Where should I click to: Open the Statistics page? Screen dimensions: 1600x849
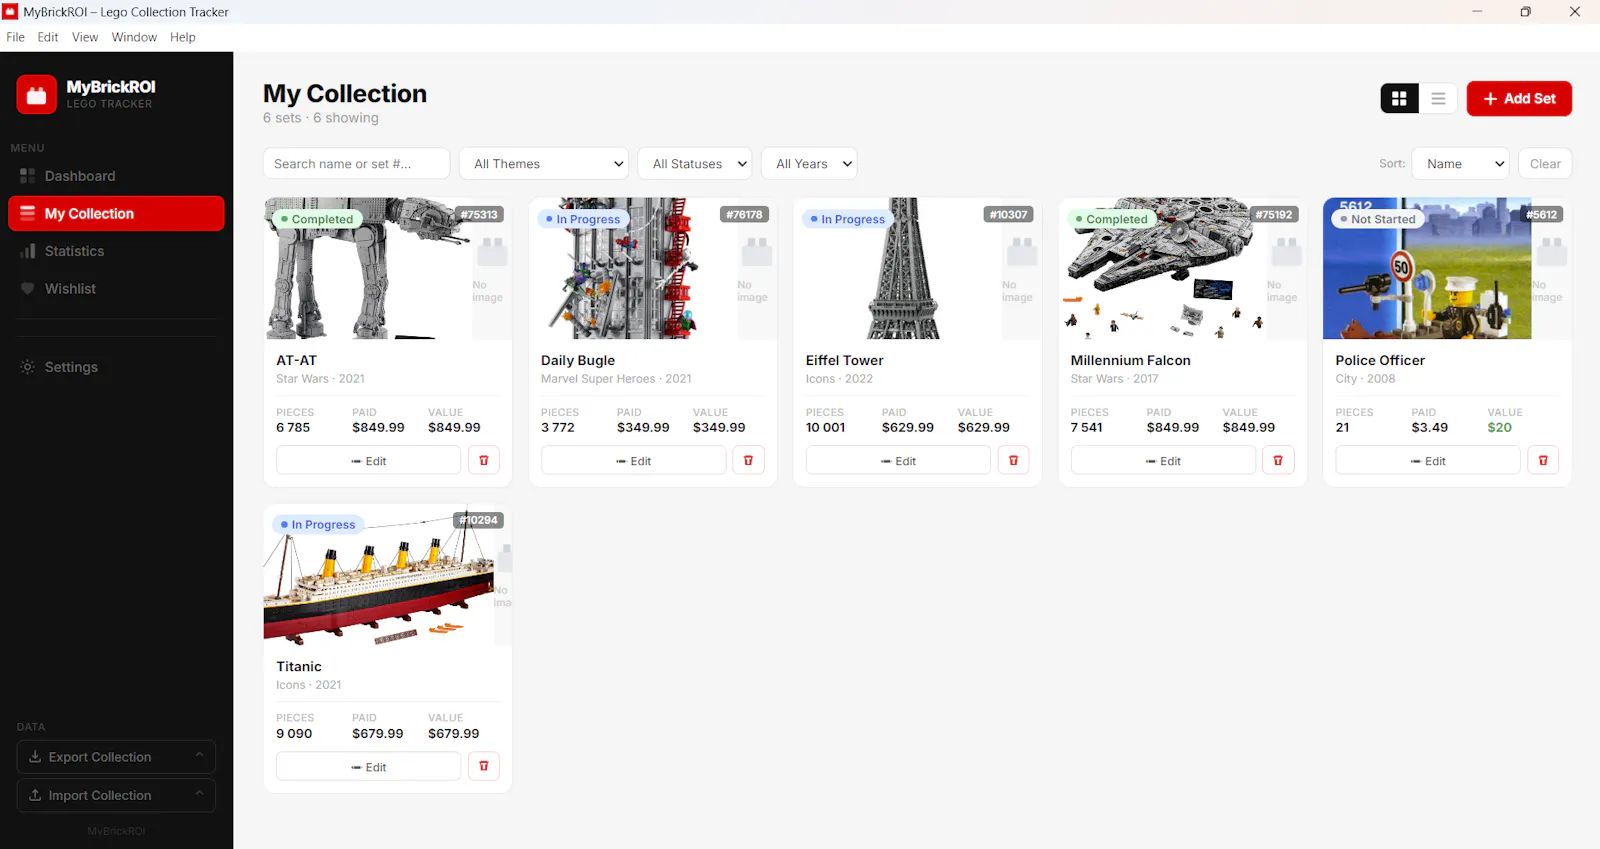click(x=116, y=251)
